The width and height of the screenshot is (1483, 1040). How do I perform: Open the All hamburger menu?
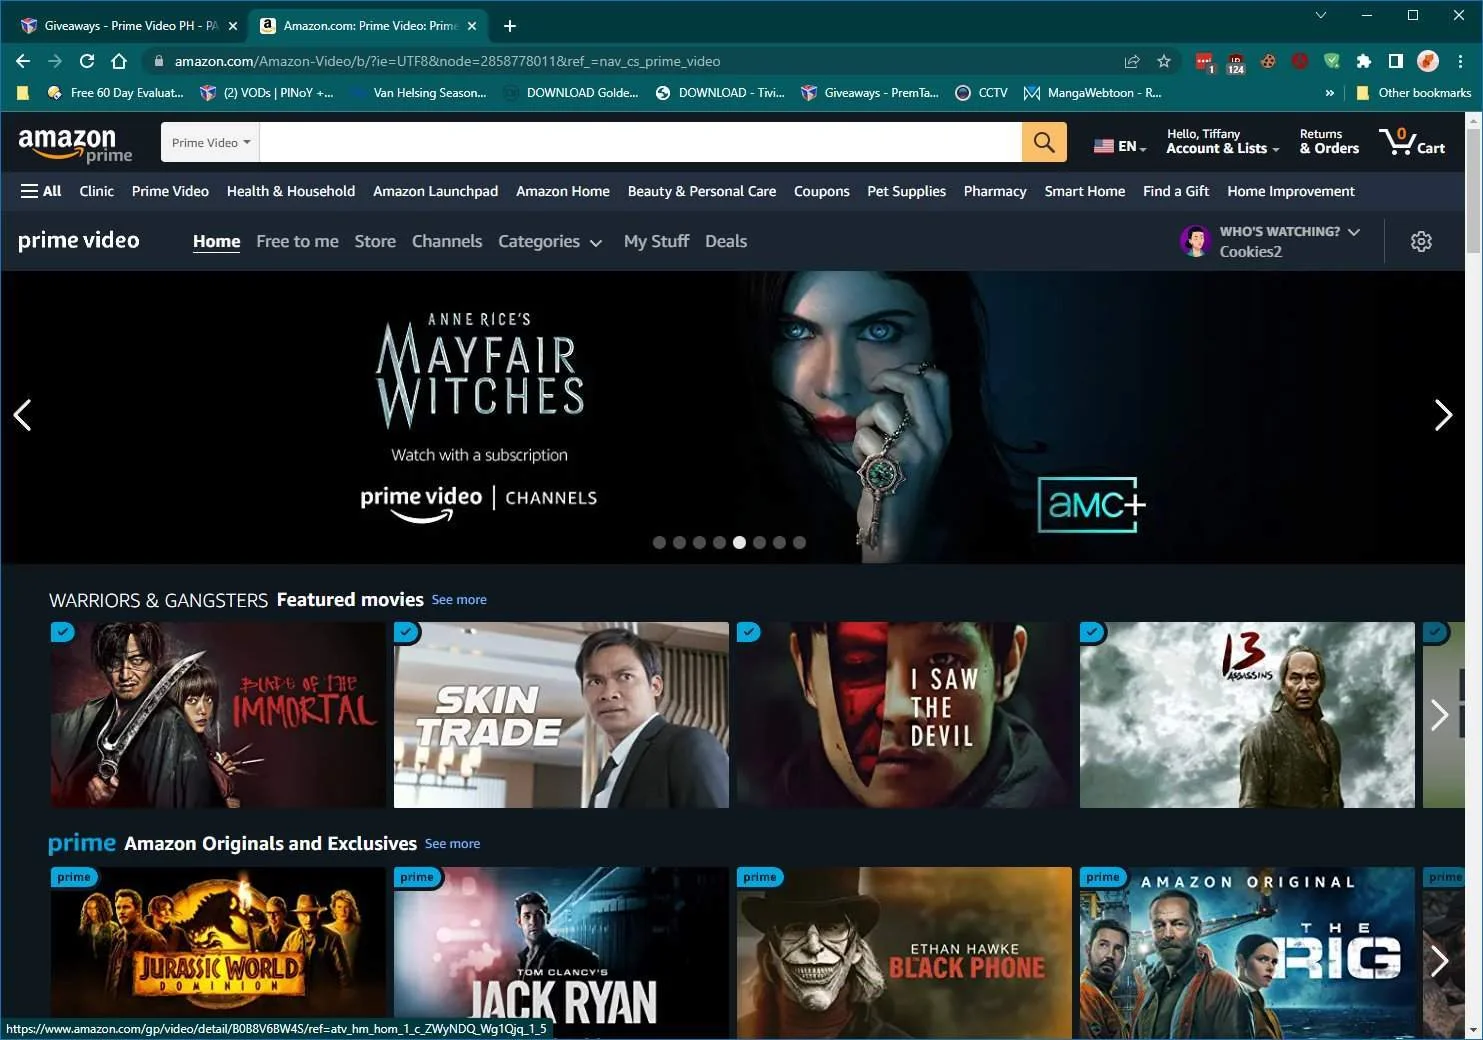click(41, 191)
